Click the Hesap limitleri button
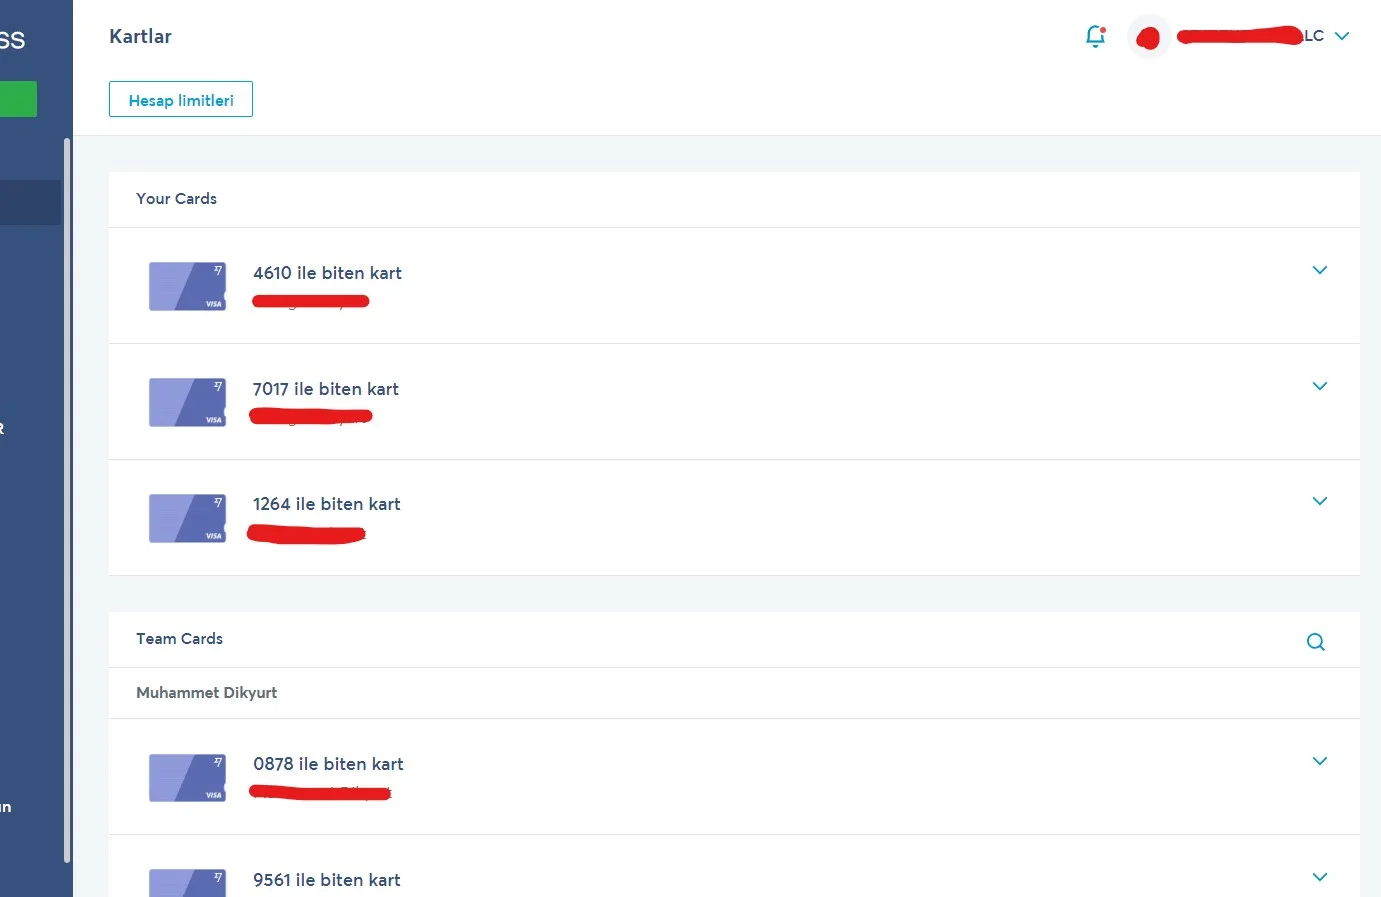This screenshot has width=1381, height=897. point(181,100)
